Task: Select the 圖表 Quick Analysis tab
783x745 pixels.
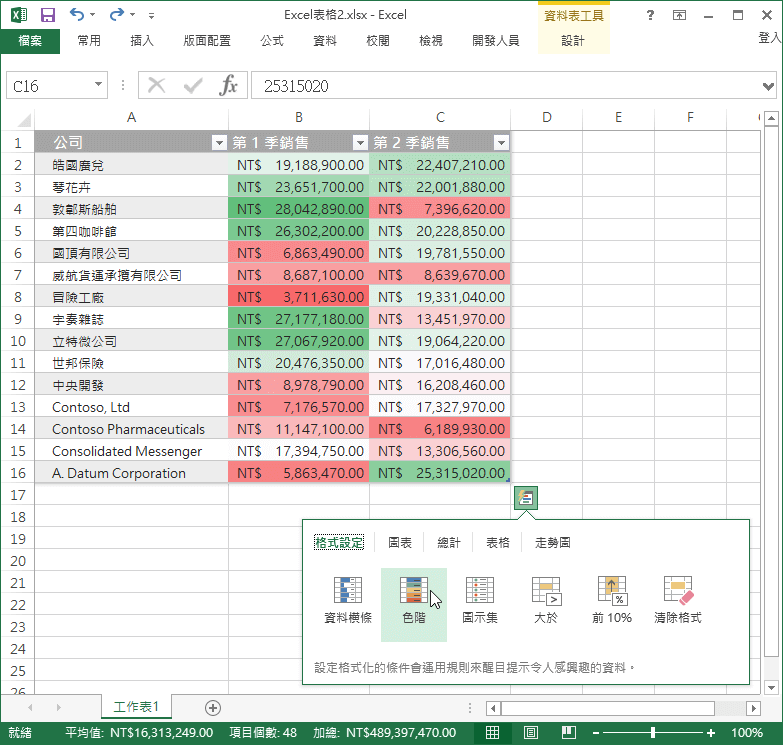Action: (x=400, y=542)
